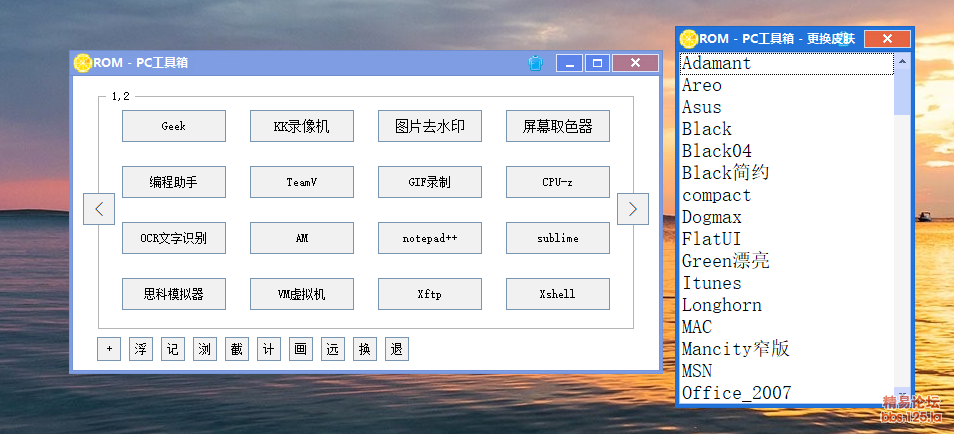Maximize the PC工具箱 window

click(597, 63)
